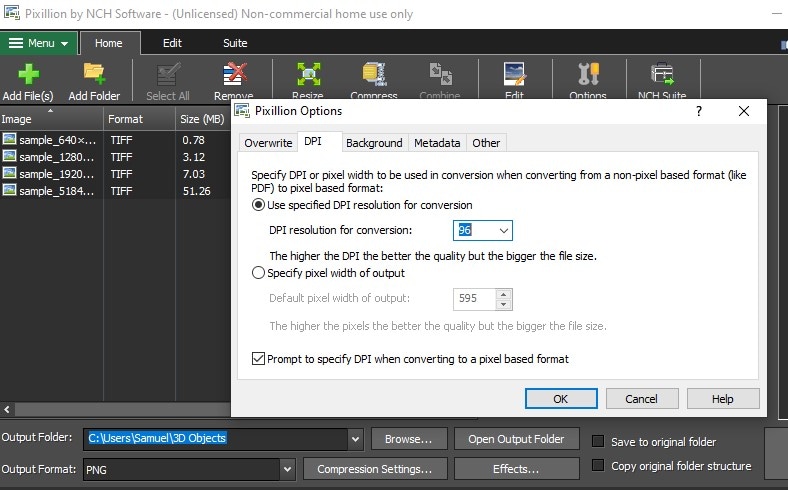Image resolution: width=788 pixels, height=490 pixels.
Task: Switch to the Metadata tab
Action: 437,143
